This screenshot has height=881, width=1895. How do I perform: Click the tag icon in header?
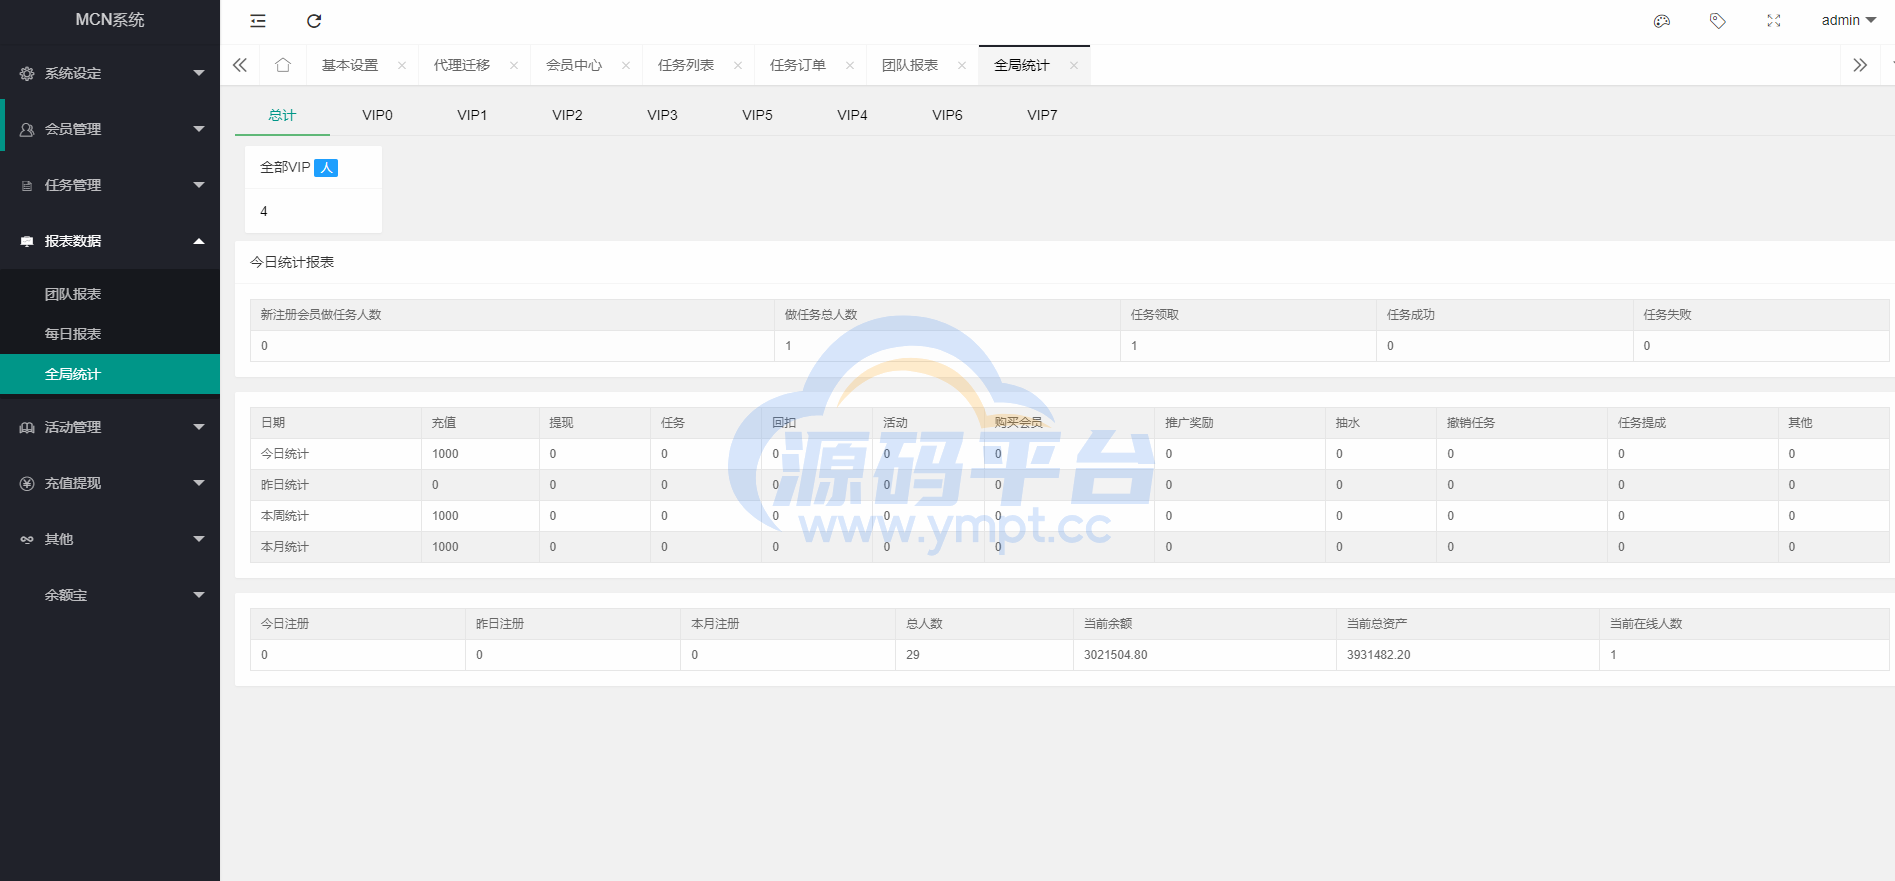(1718, 21)
